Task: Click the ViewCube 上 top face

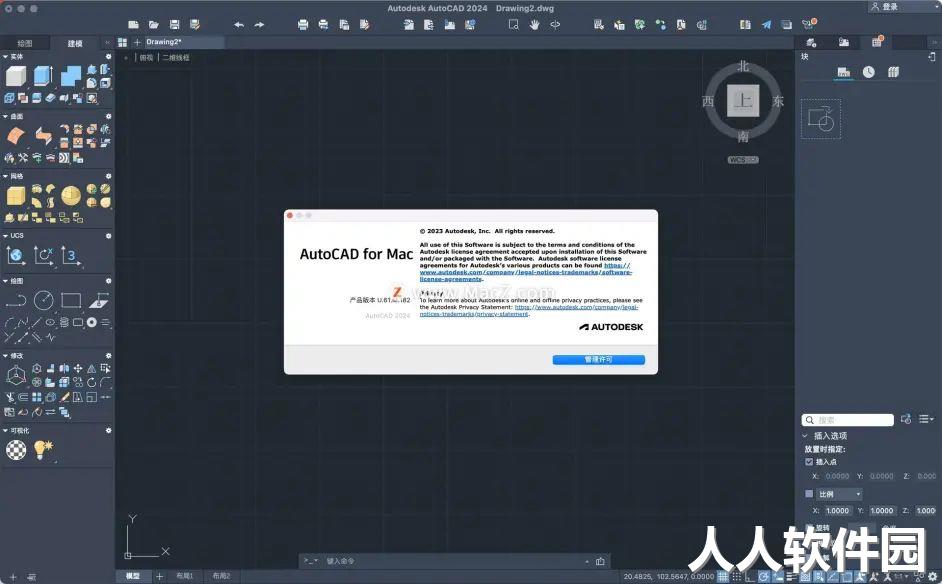Action: (x=743, y=100)
